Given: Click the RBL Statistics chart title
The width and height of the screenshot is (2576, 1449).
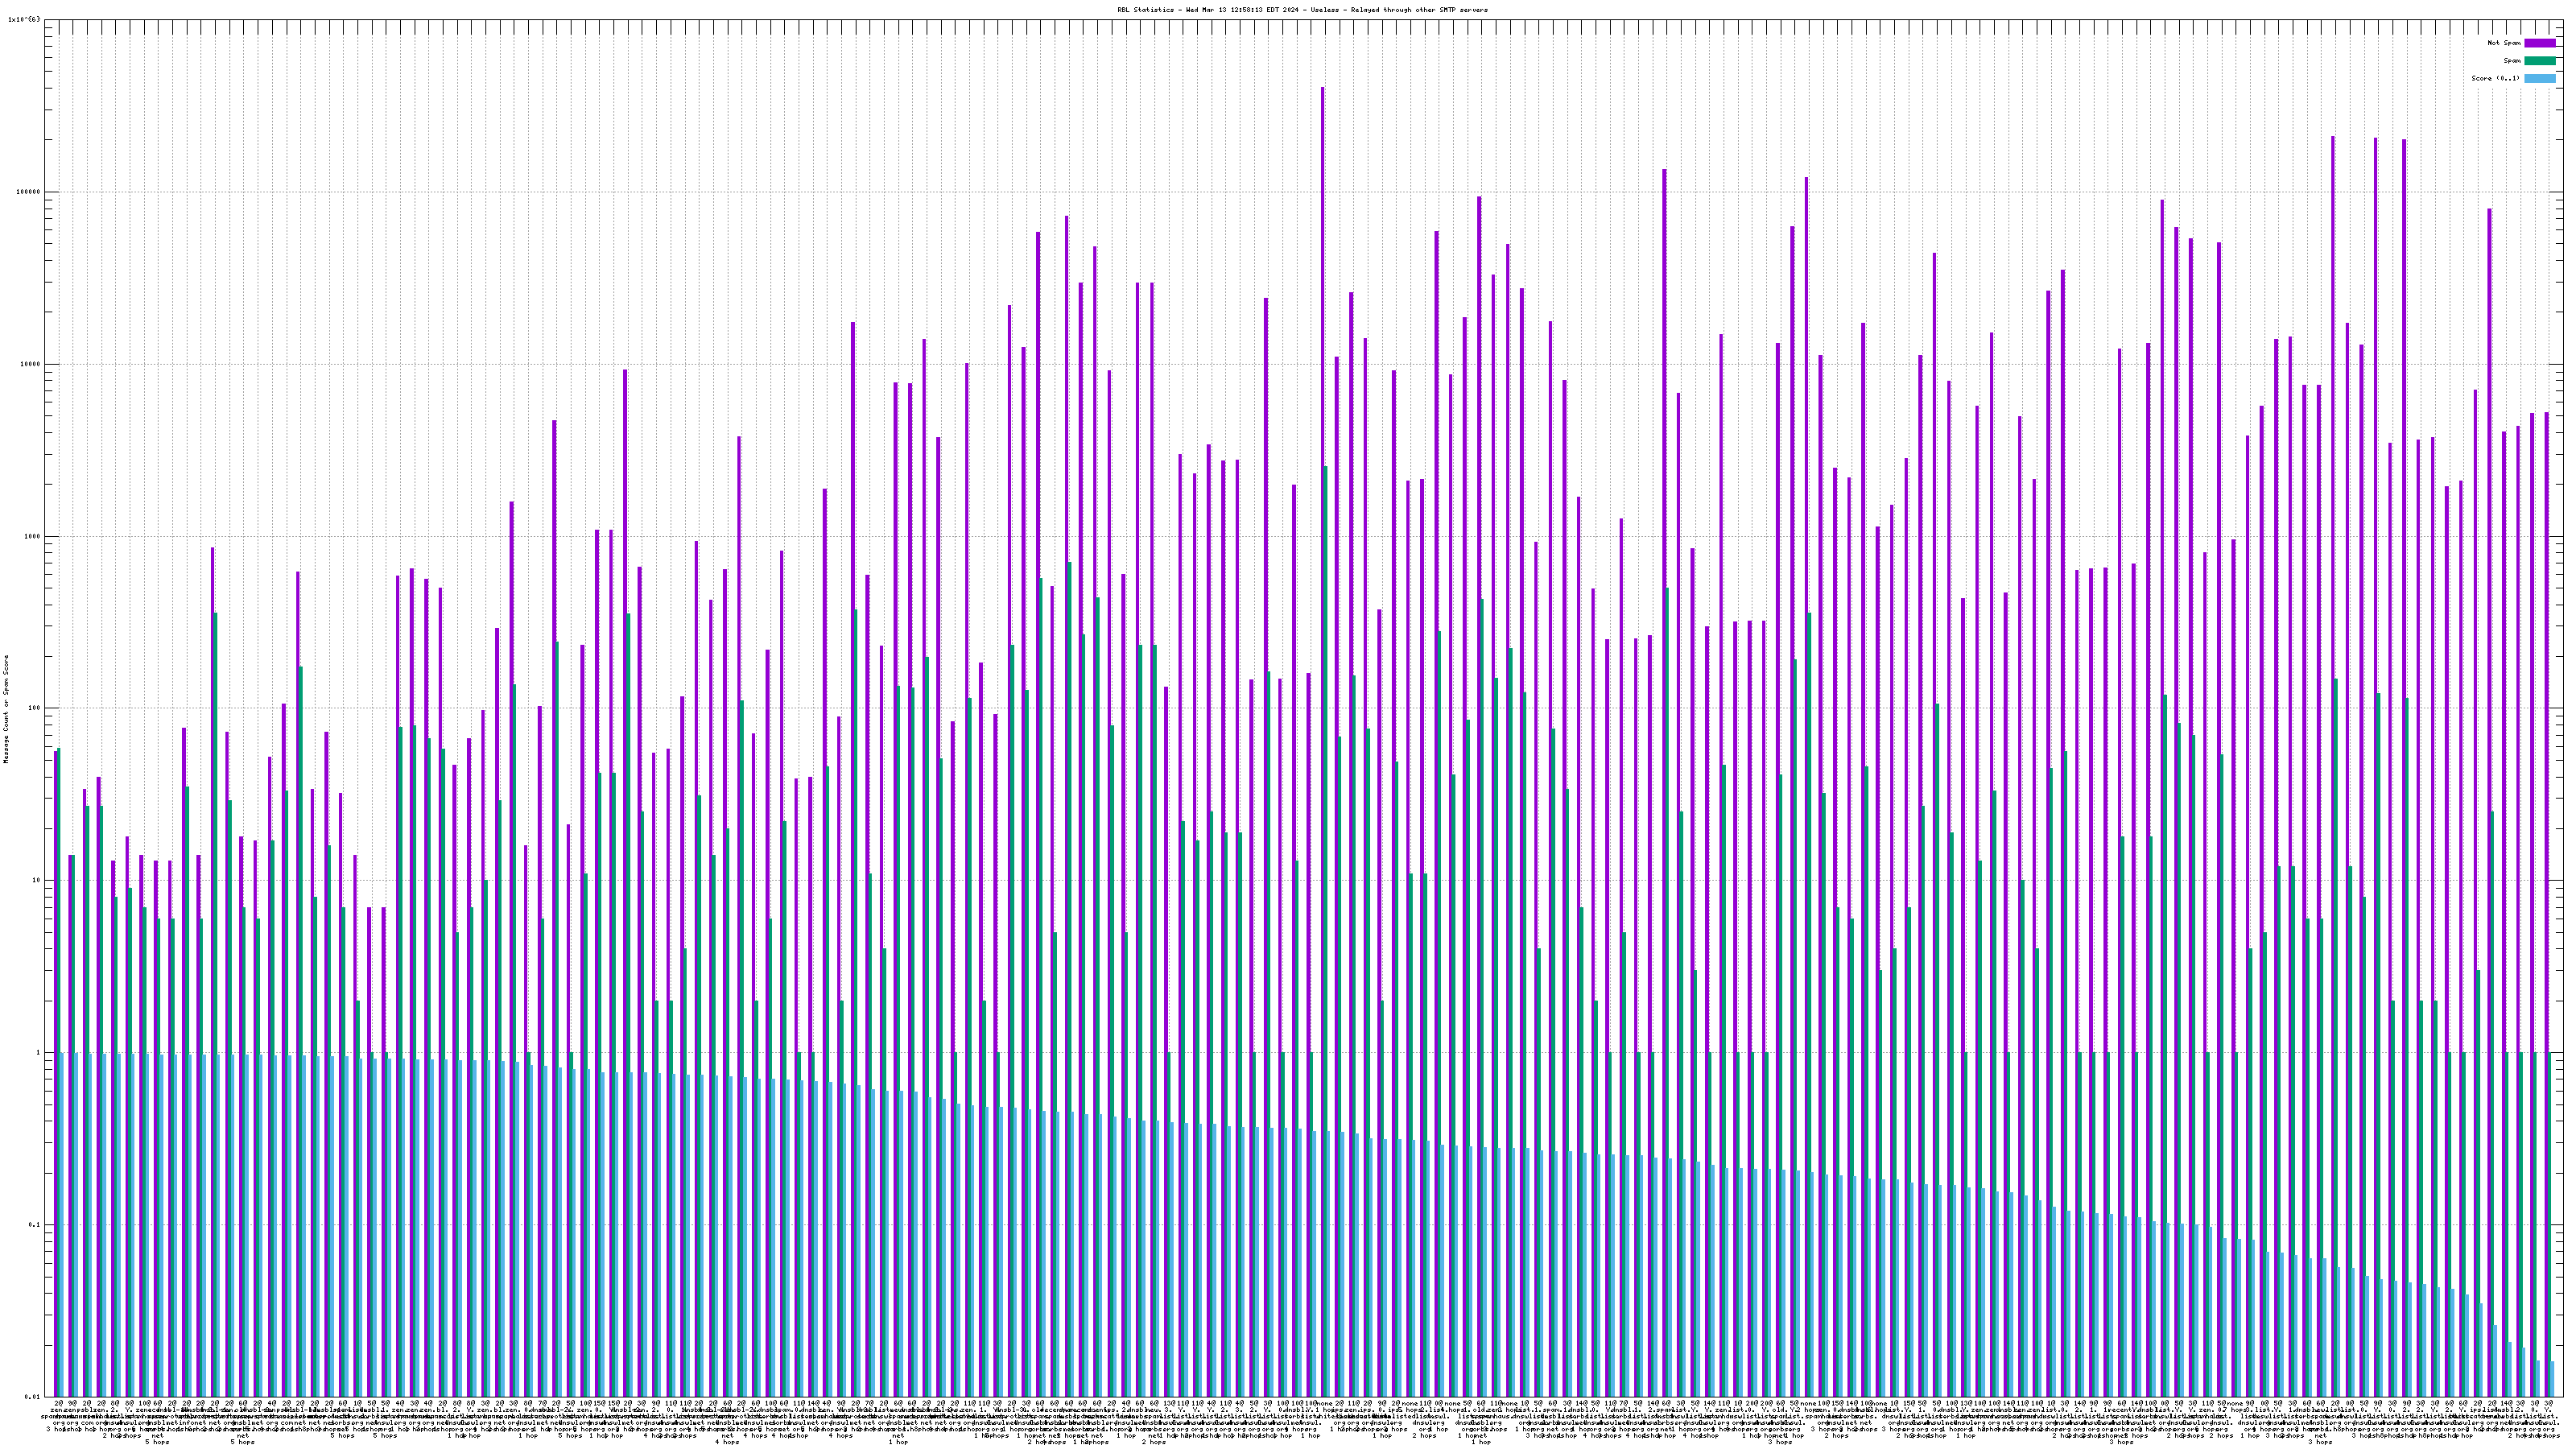Looking at the screenshot, I should click(x=1302, y=9).
